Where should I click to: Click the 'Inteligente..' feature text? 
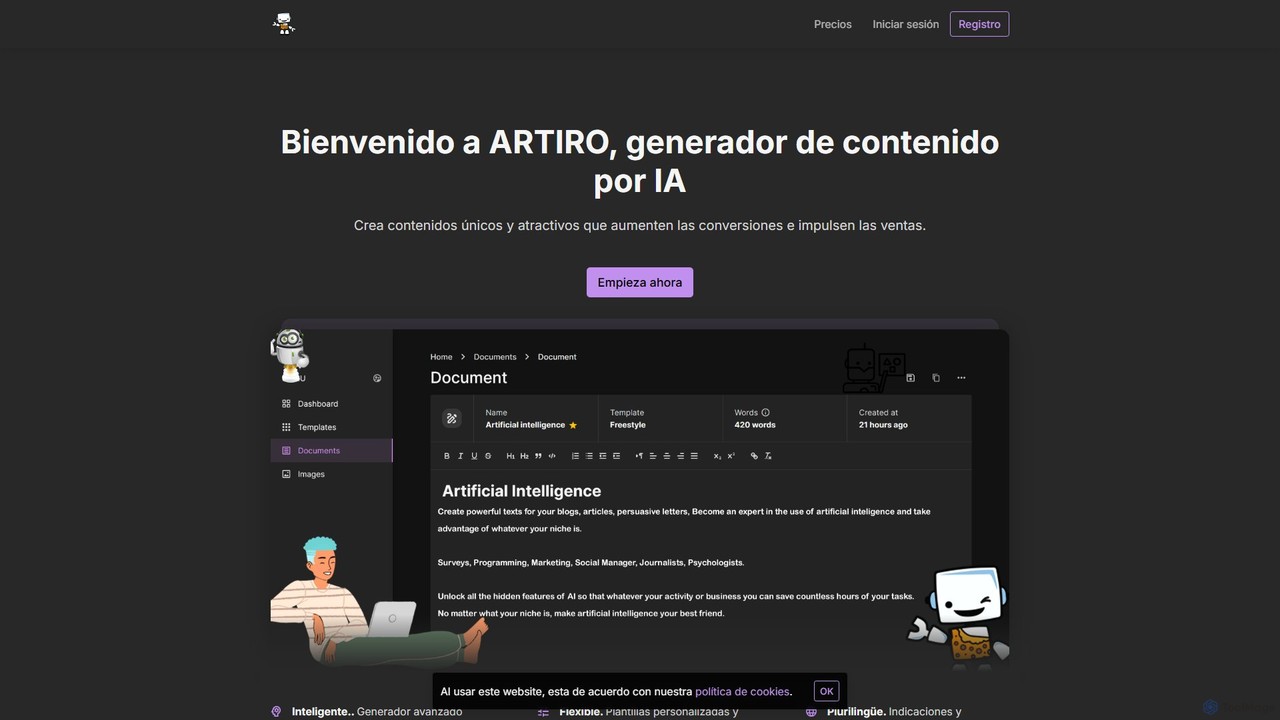[323, 711]
